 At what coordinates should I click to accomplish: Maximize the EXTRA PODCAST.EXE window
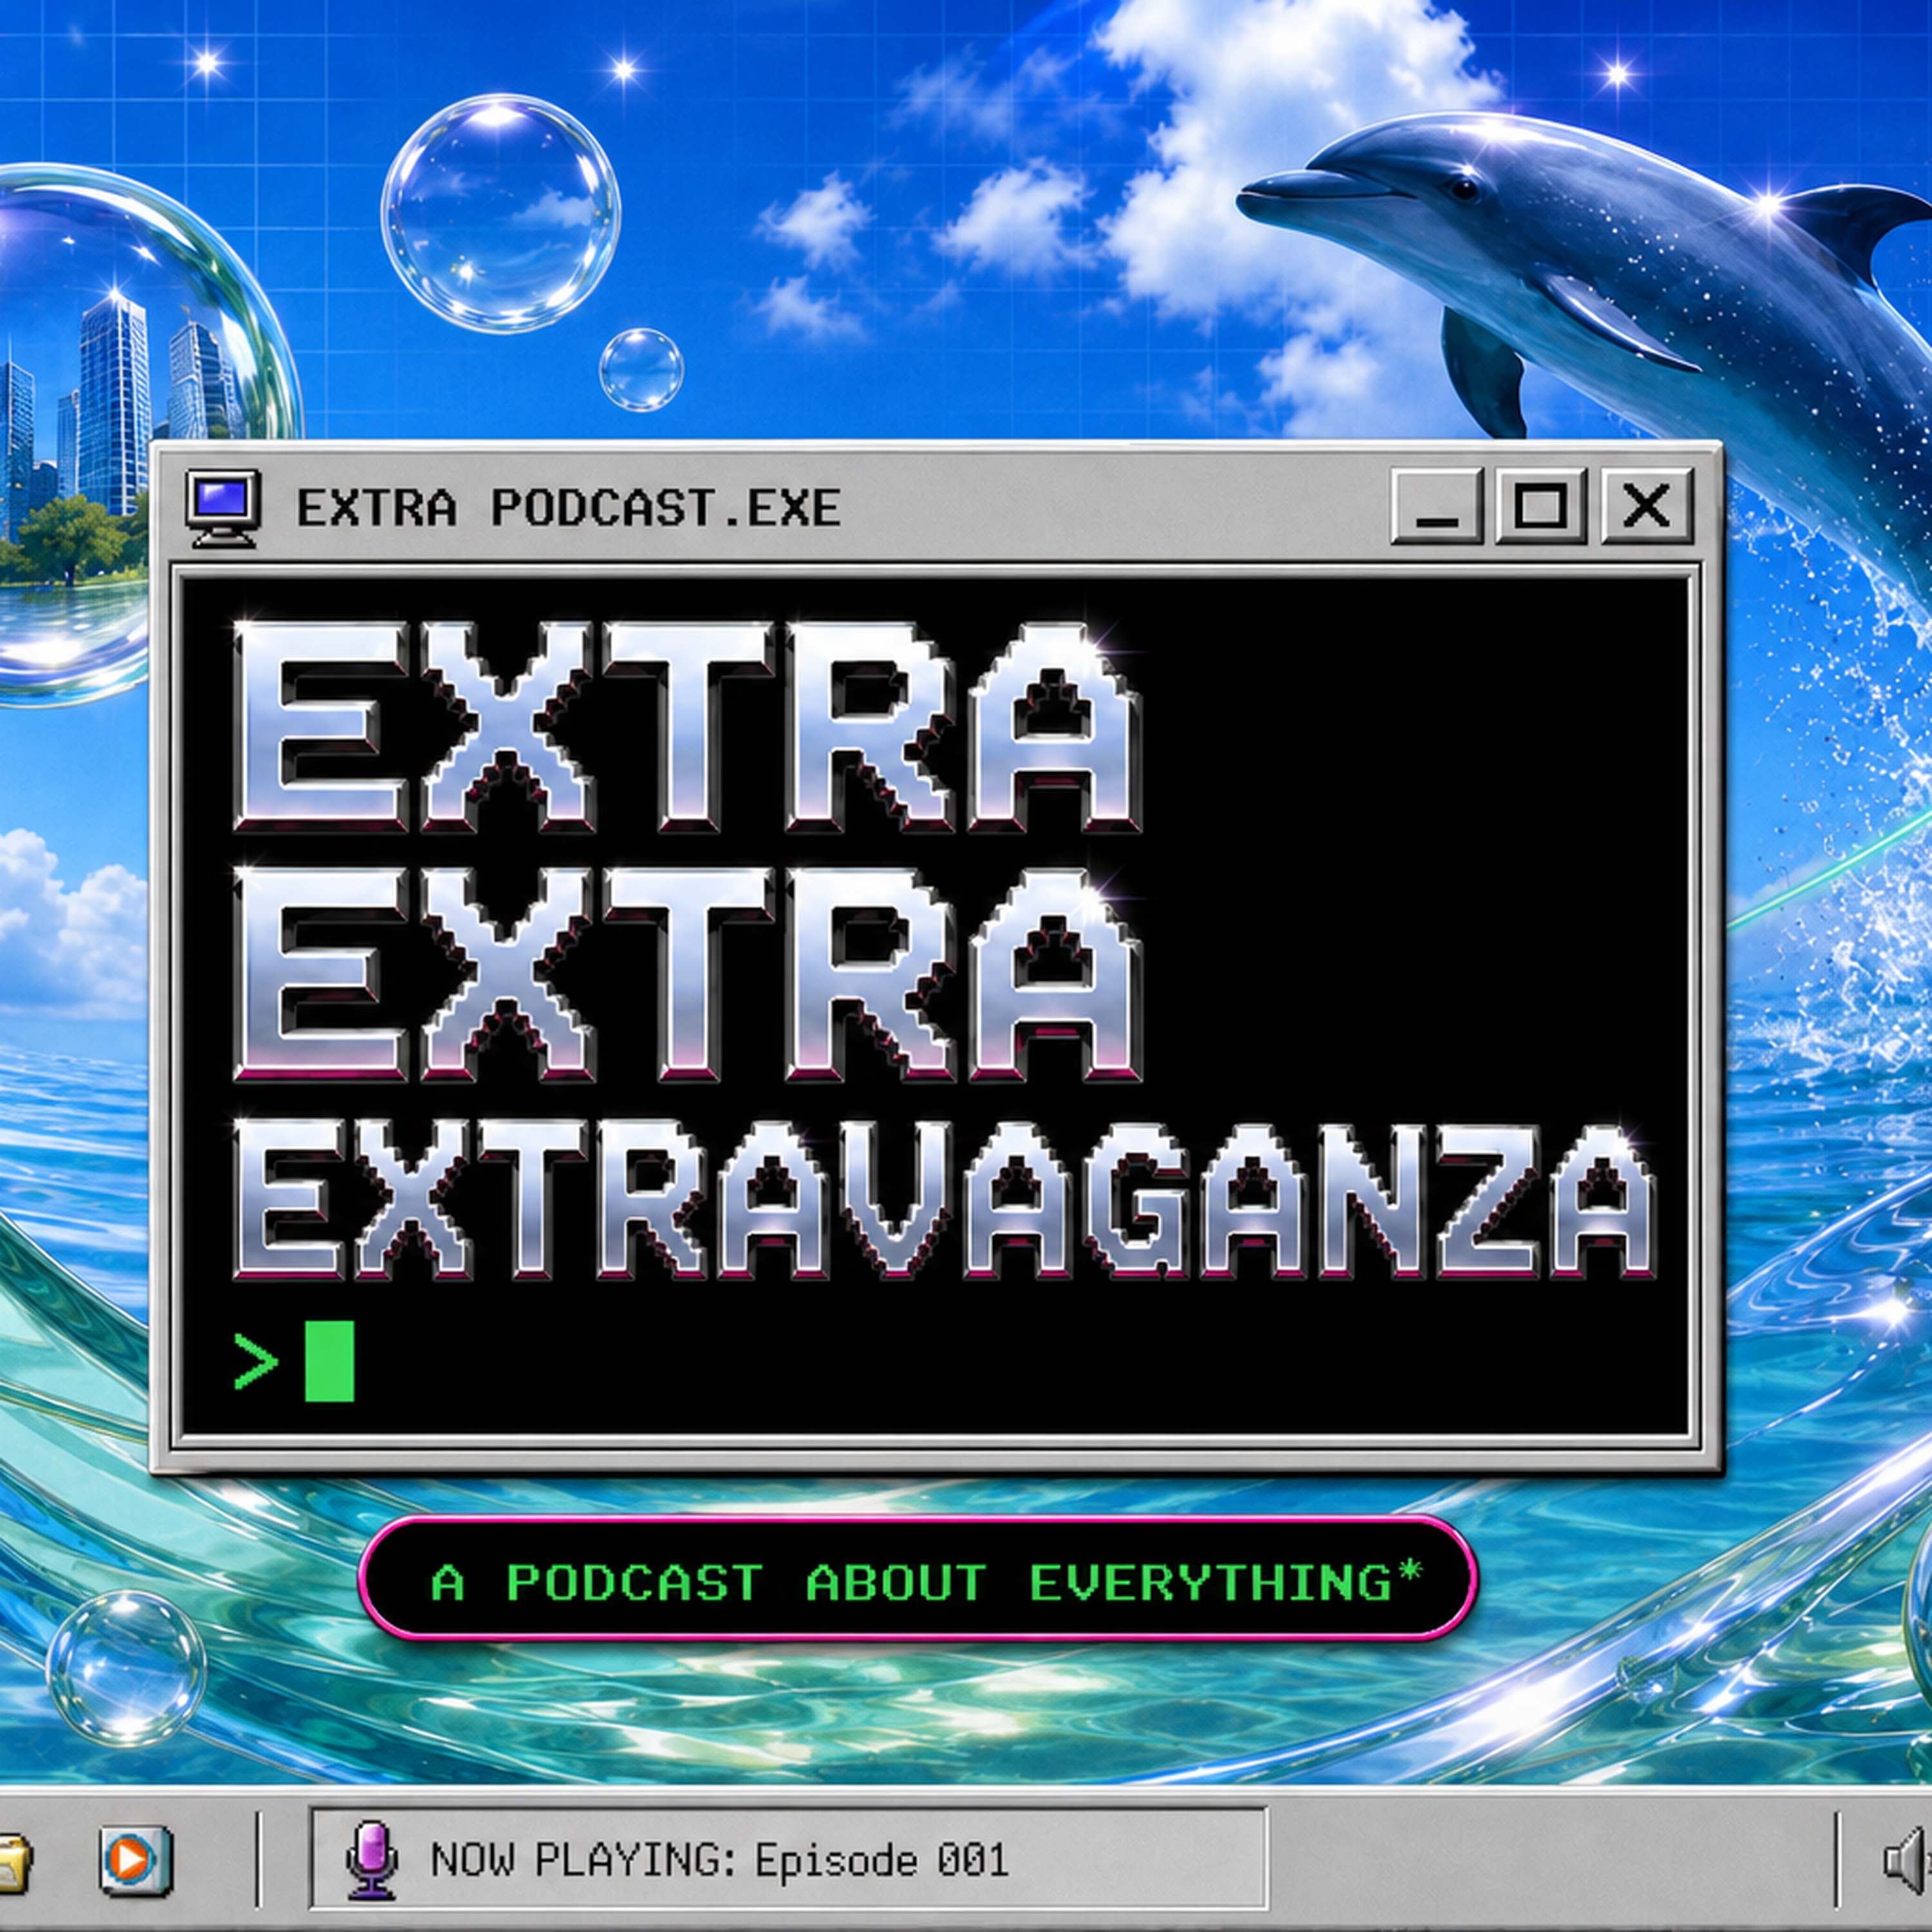click(x=1541, y=506)
